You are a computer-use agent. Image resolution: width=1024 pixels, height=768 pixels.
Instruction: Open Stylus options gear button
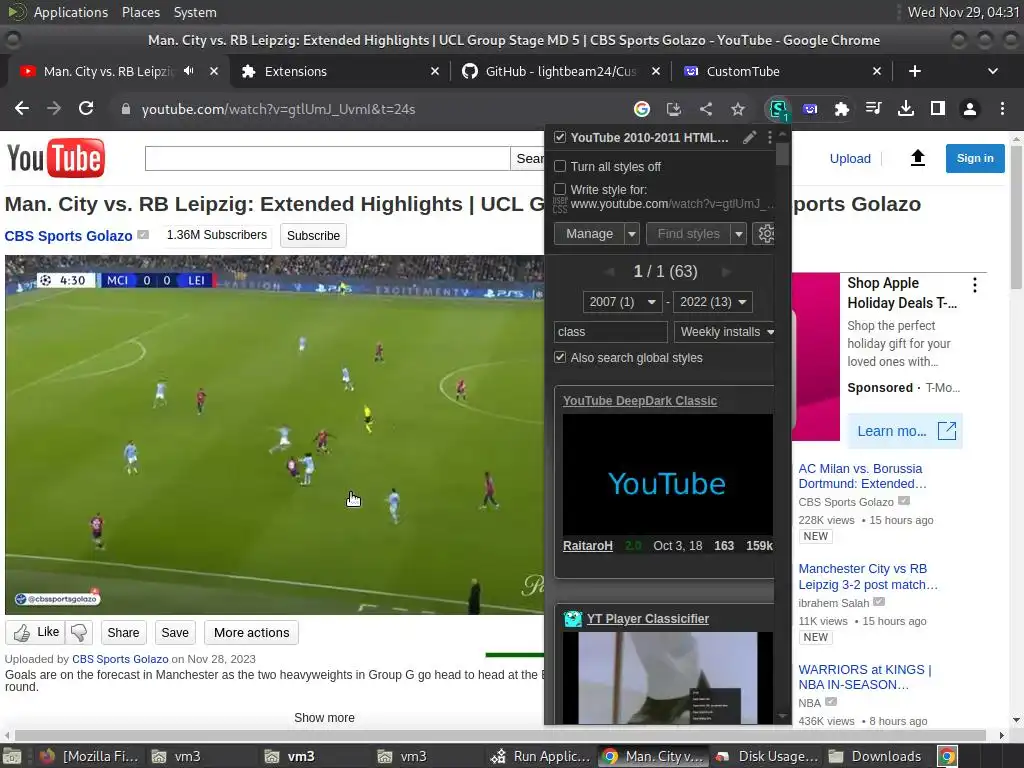pyautogui.click(x=764, y=233)
